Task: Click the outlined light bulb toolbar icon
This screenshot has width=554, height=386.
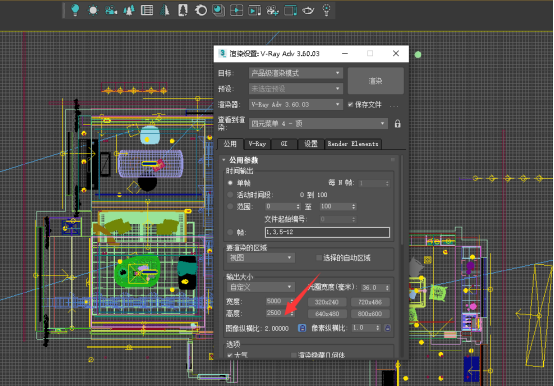Action: (x=326, y=10)
